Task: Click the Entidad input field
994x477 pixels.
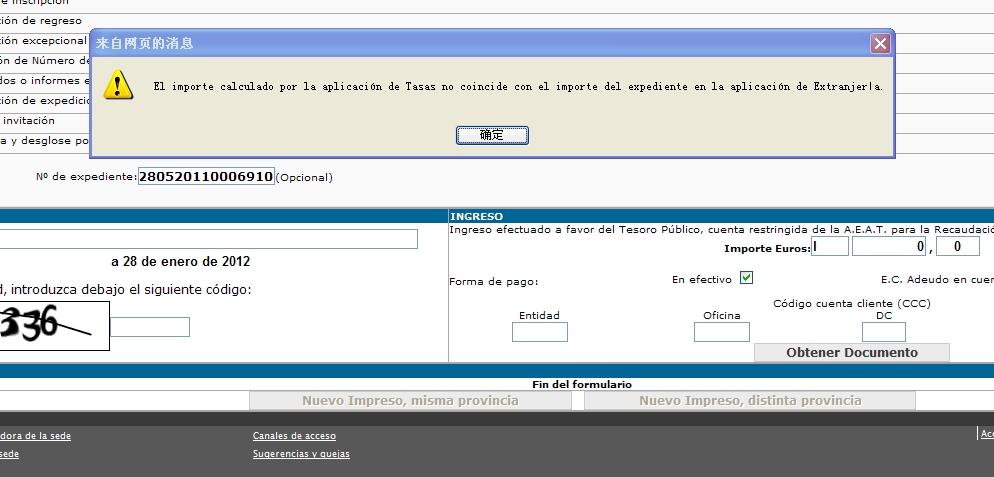Action: 539,332
